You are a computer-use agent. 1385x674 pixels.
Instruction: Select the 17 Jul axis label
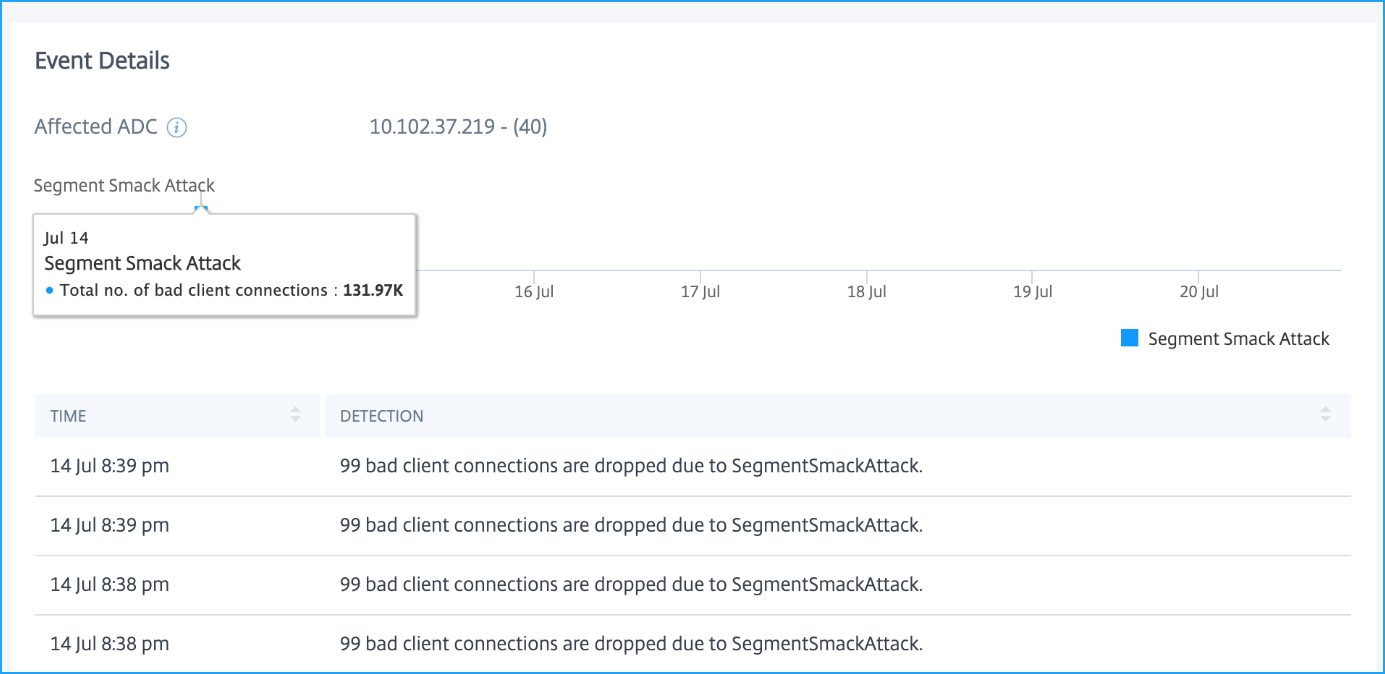(700, 292)
